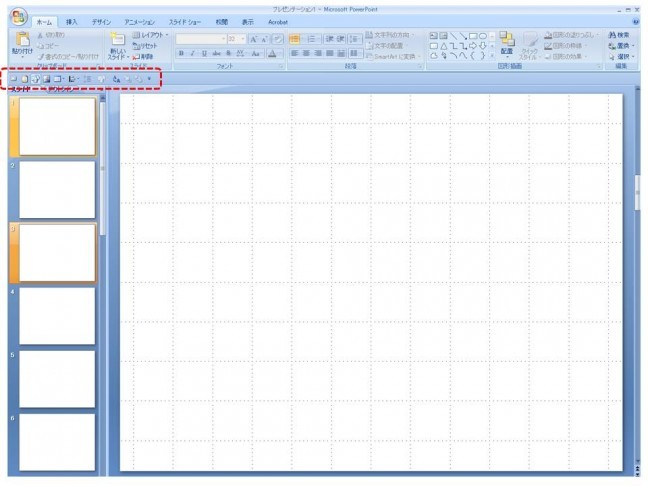
Task: Click the Find (検索) binoculars icon
Action: [x=623, y=35]
